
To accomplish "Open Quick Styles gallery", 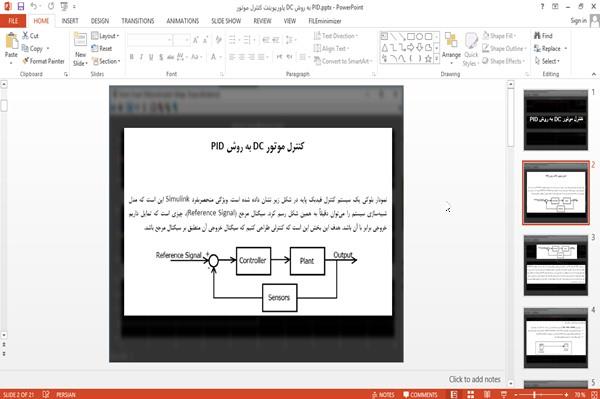I will (x=471, y=50).
